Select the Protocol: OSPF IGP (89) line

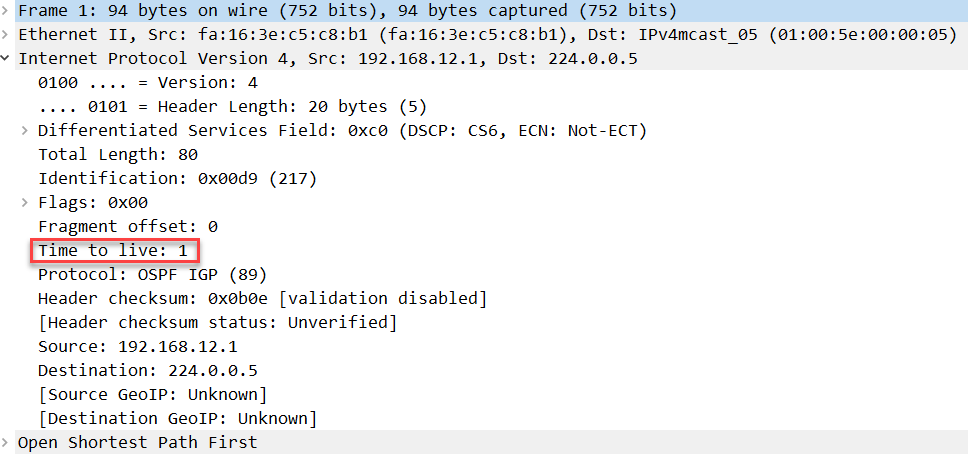point(152,275)
